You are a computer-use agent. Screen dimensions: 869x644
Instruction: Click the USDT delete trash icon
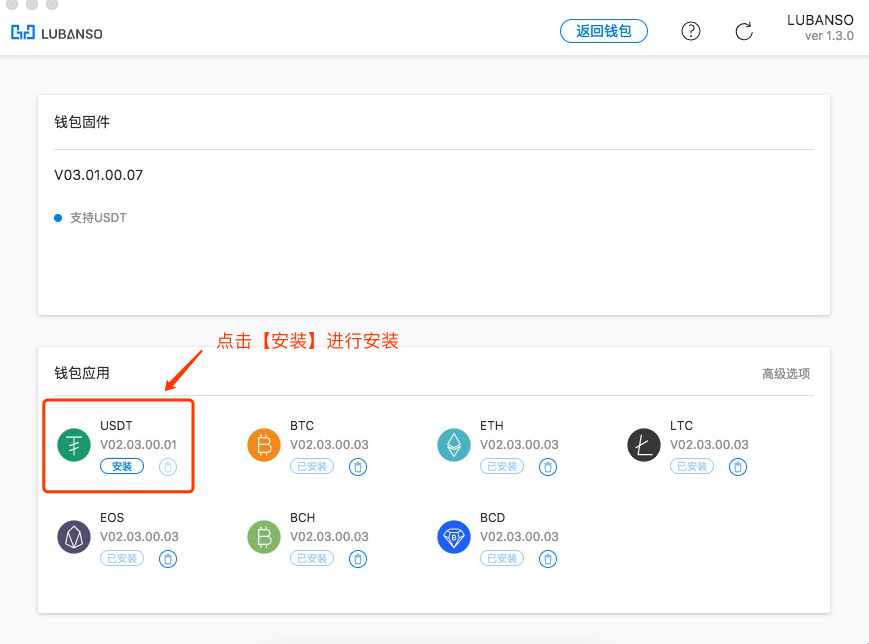[168, 467]
